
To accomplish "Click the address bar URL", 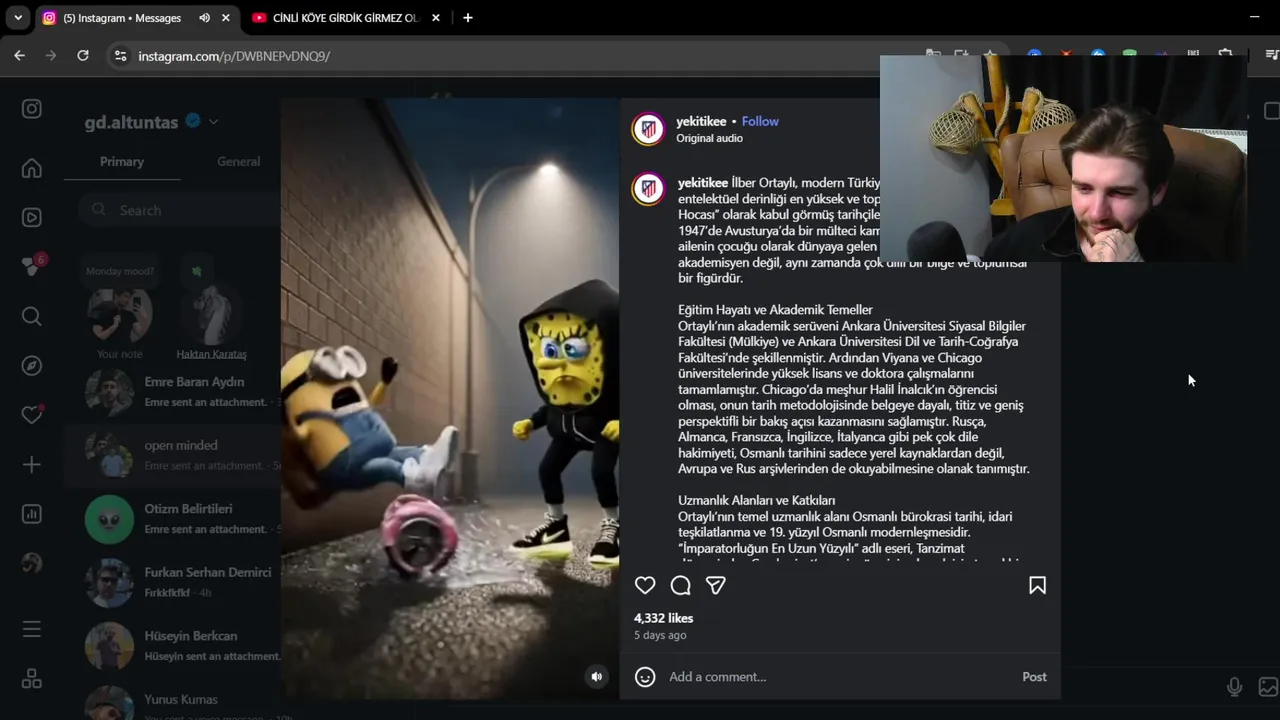I will 234,56.
